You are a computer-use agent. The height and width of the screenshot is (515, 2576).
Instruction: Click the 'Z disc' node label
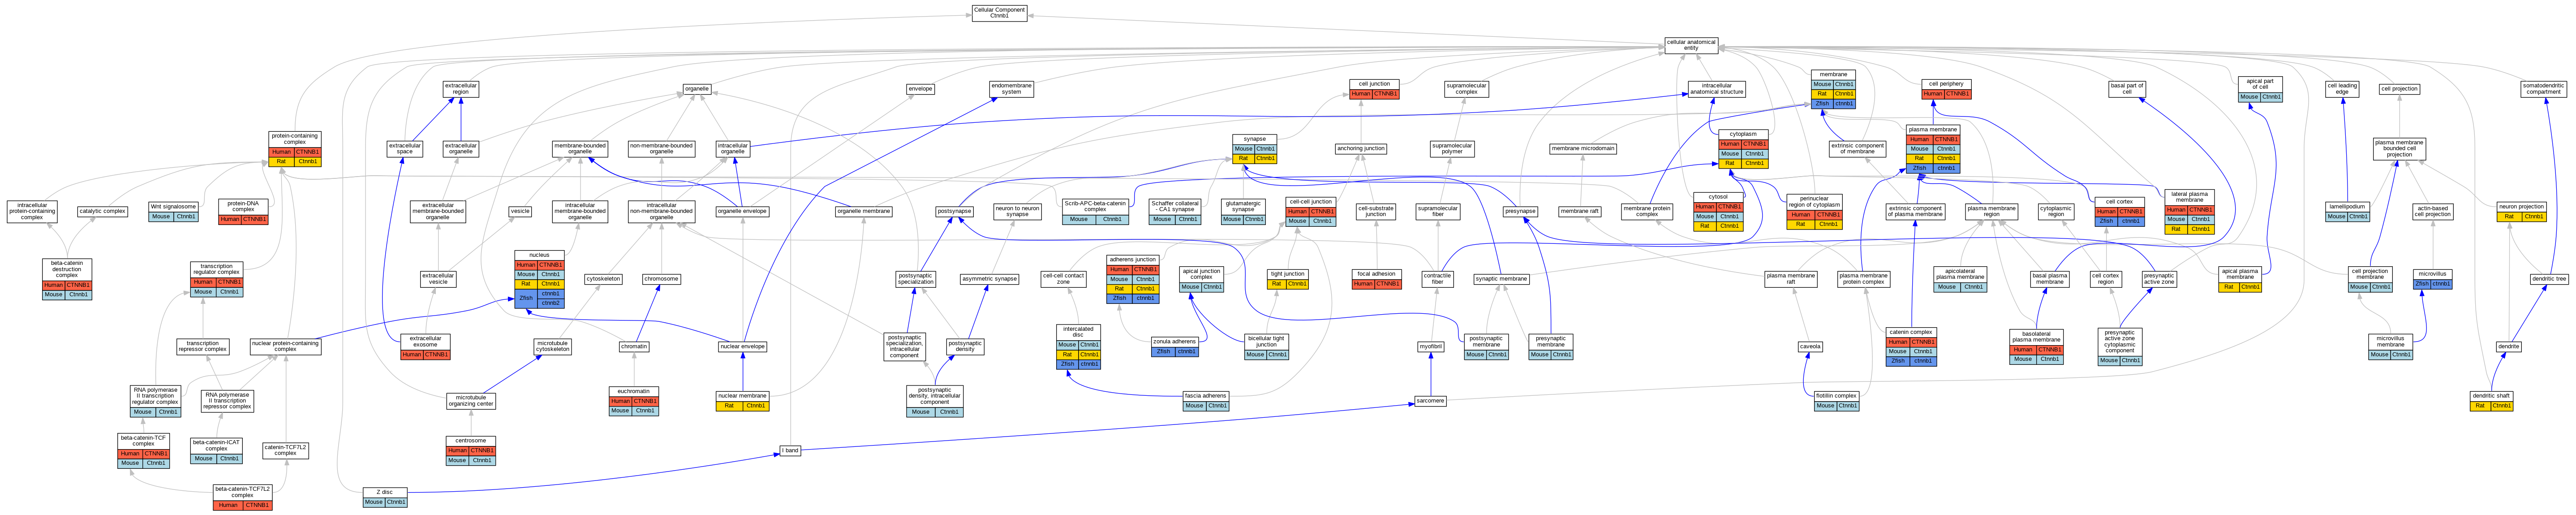point(385,492)
